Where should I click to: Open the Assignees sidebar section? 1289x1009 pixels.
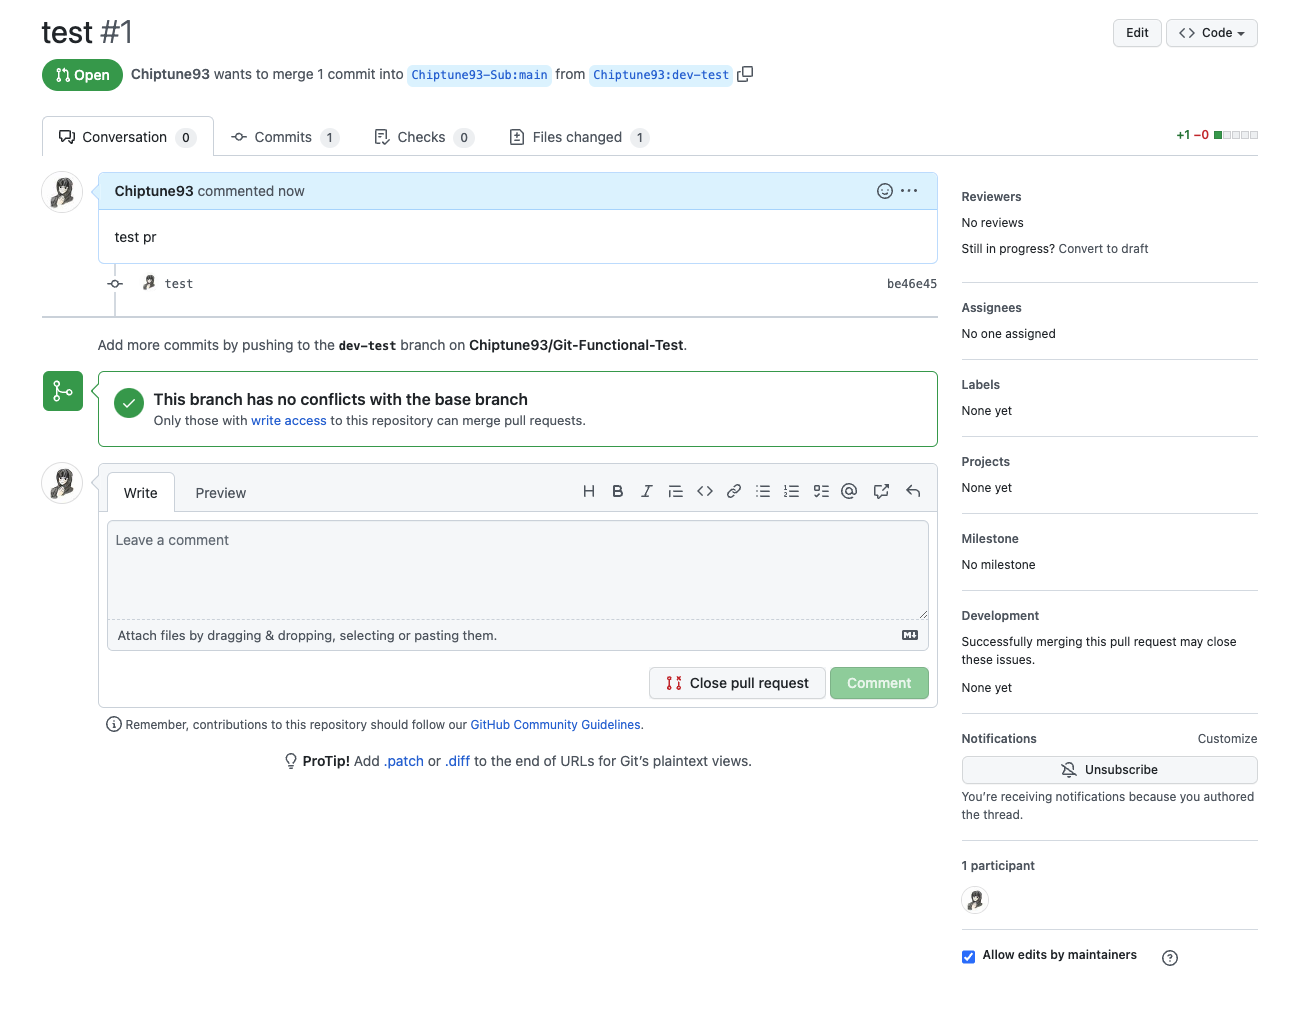[991, 308]
